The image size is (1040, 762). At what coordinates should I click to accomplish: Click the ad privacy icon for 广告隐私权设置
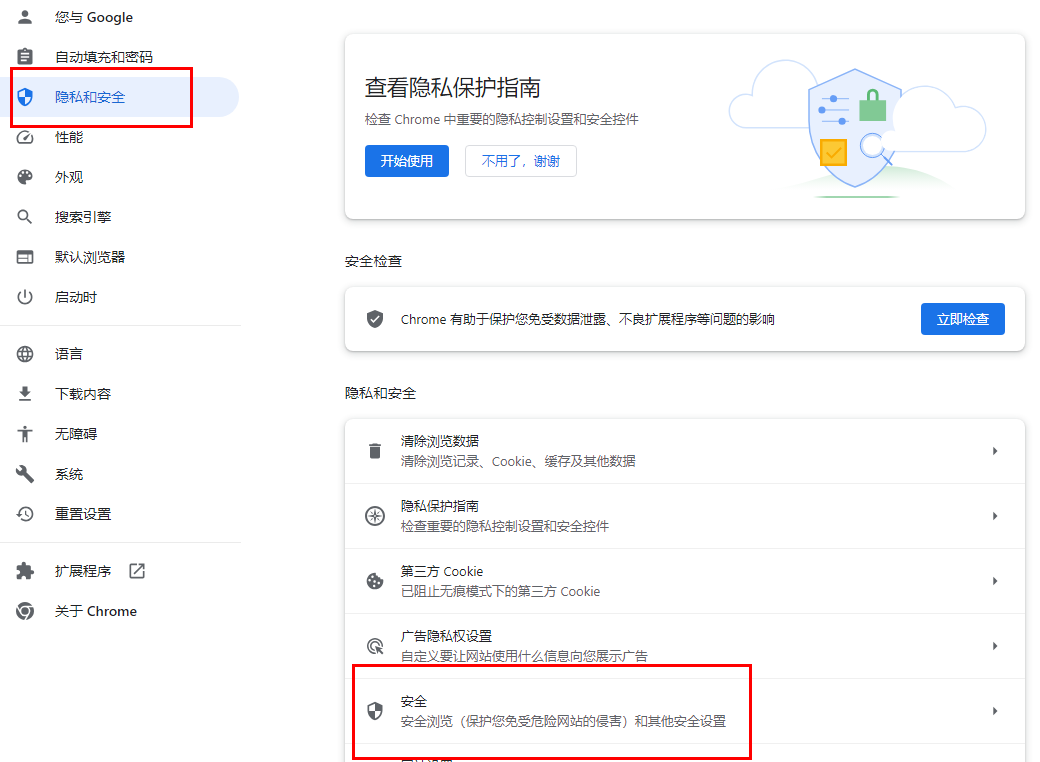click(x=375, y=646)
